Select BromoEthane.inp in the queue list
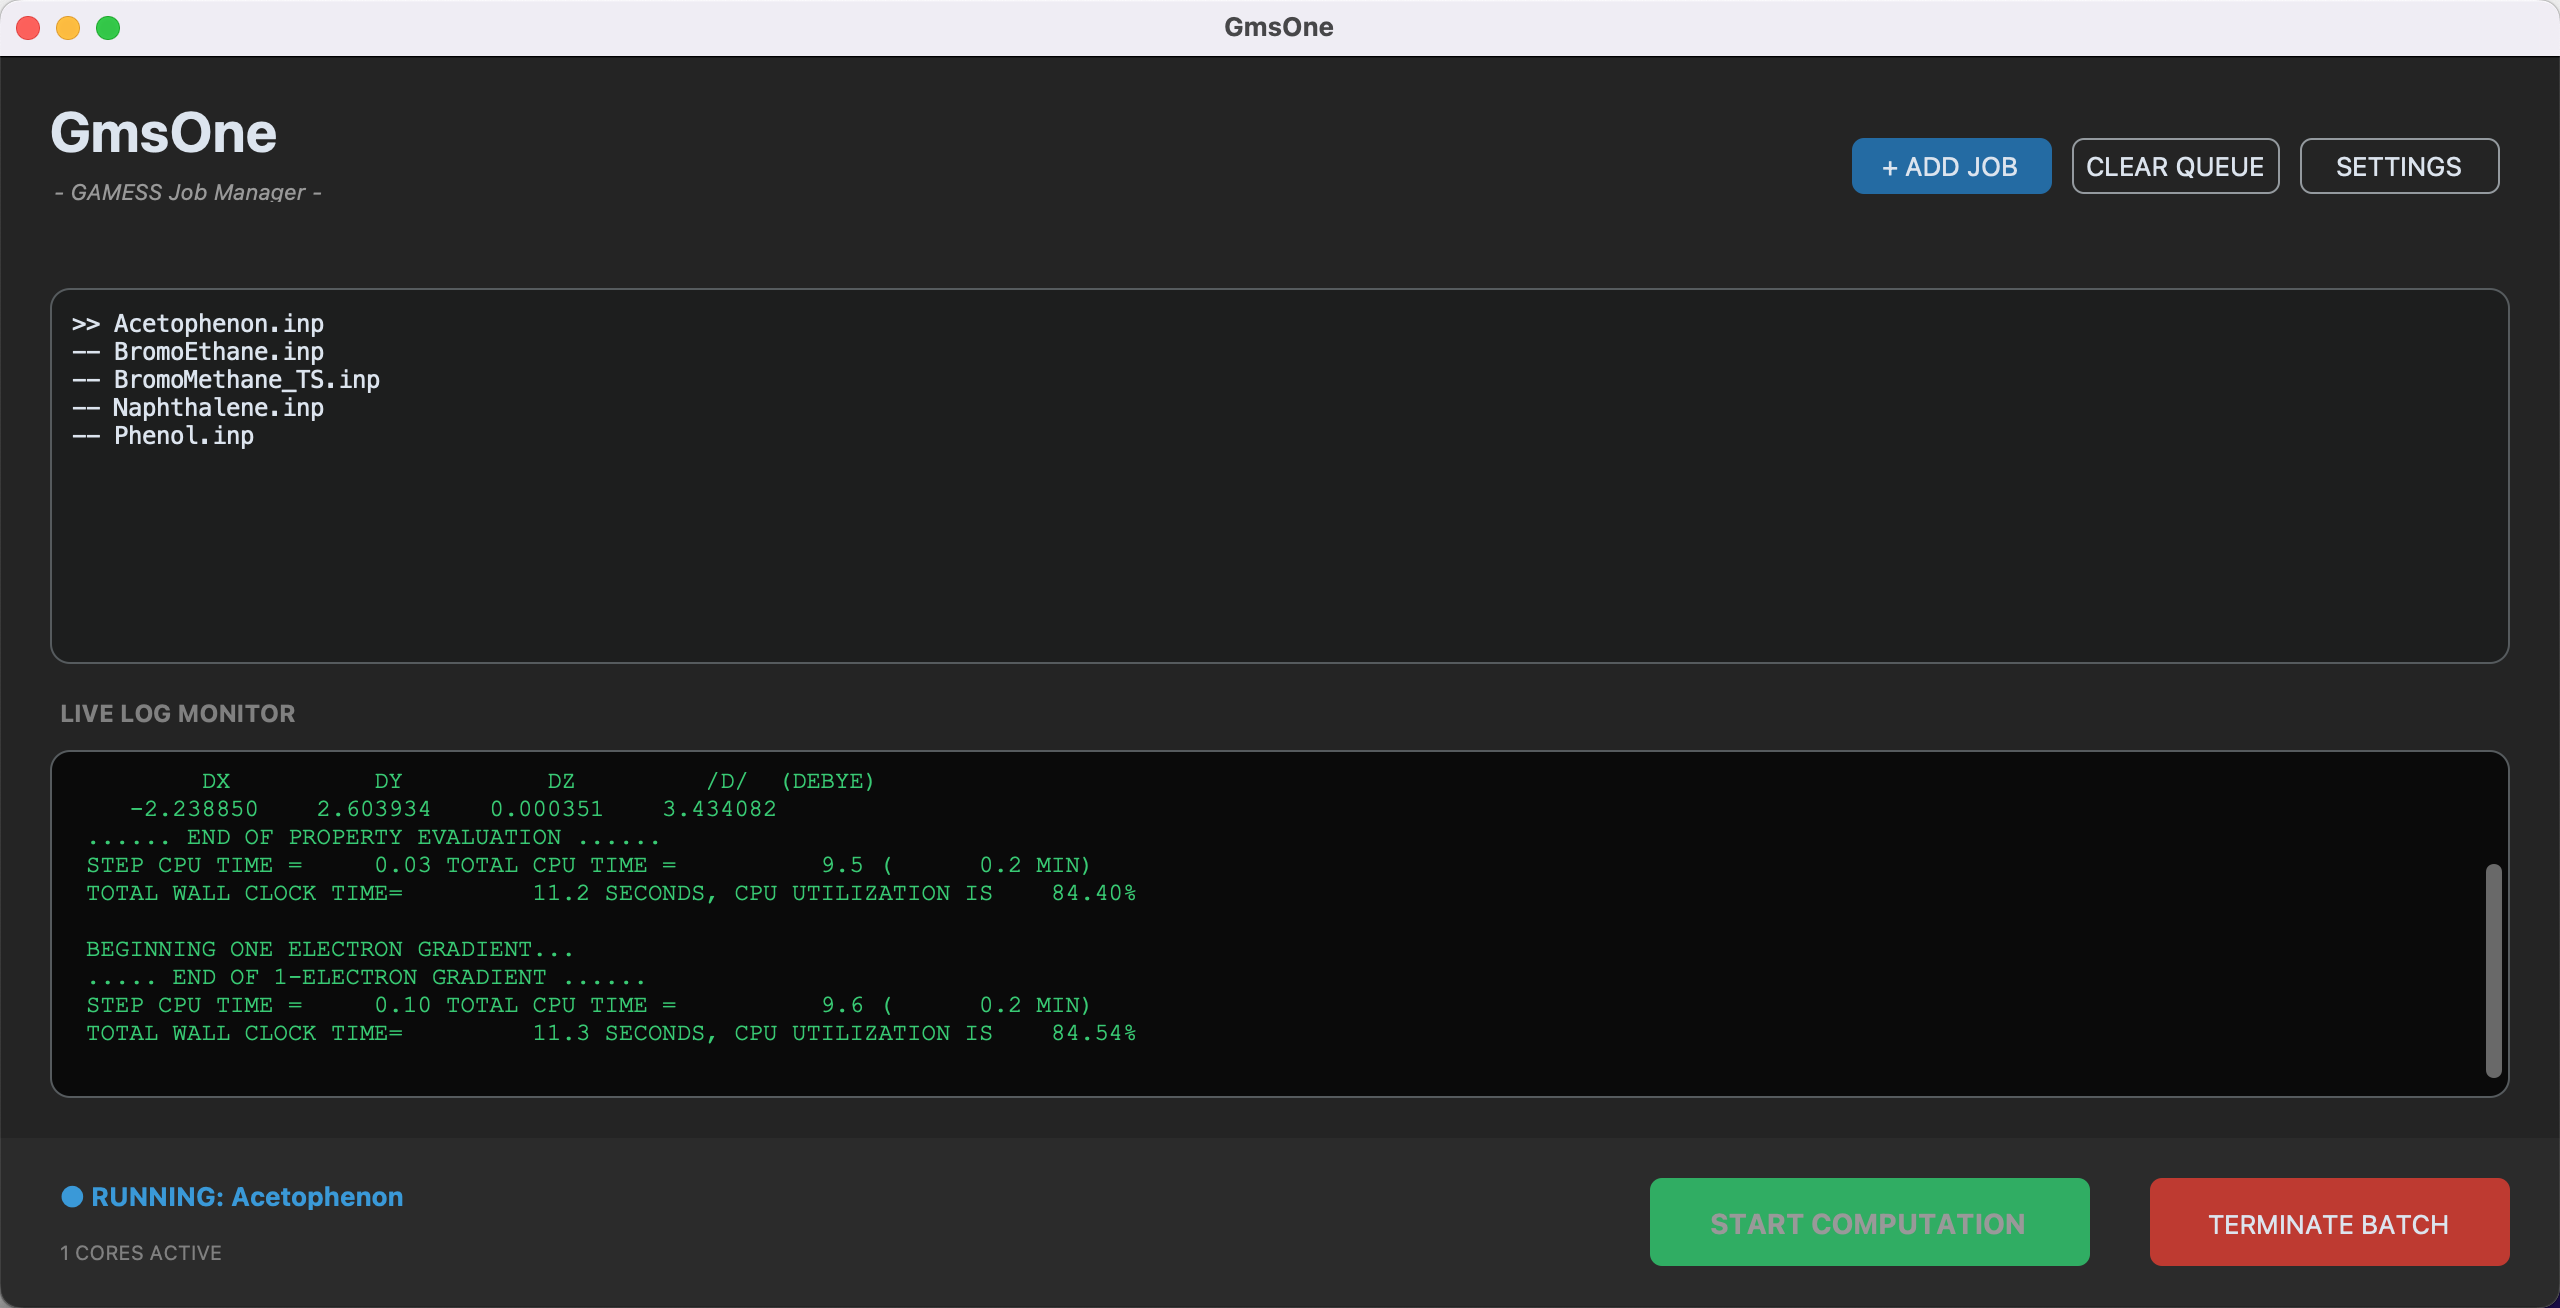2560x1308 pixels. click(218, 352)
